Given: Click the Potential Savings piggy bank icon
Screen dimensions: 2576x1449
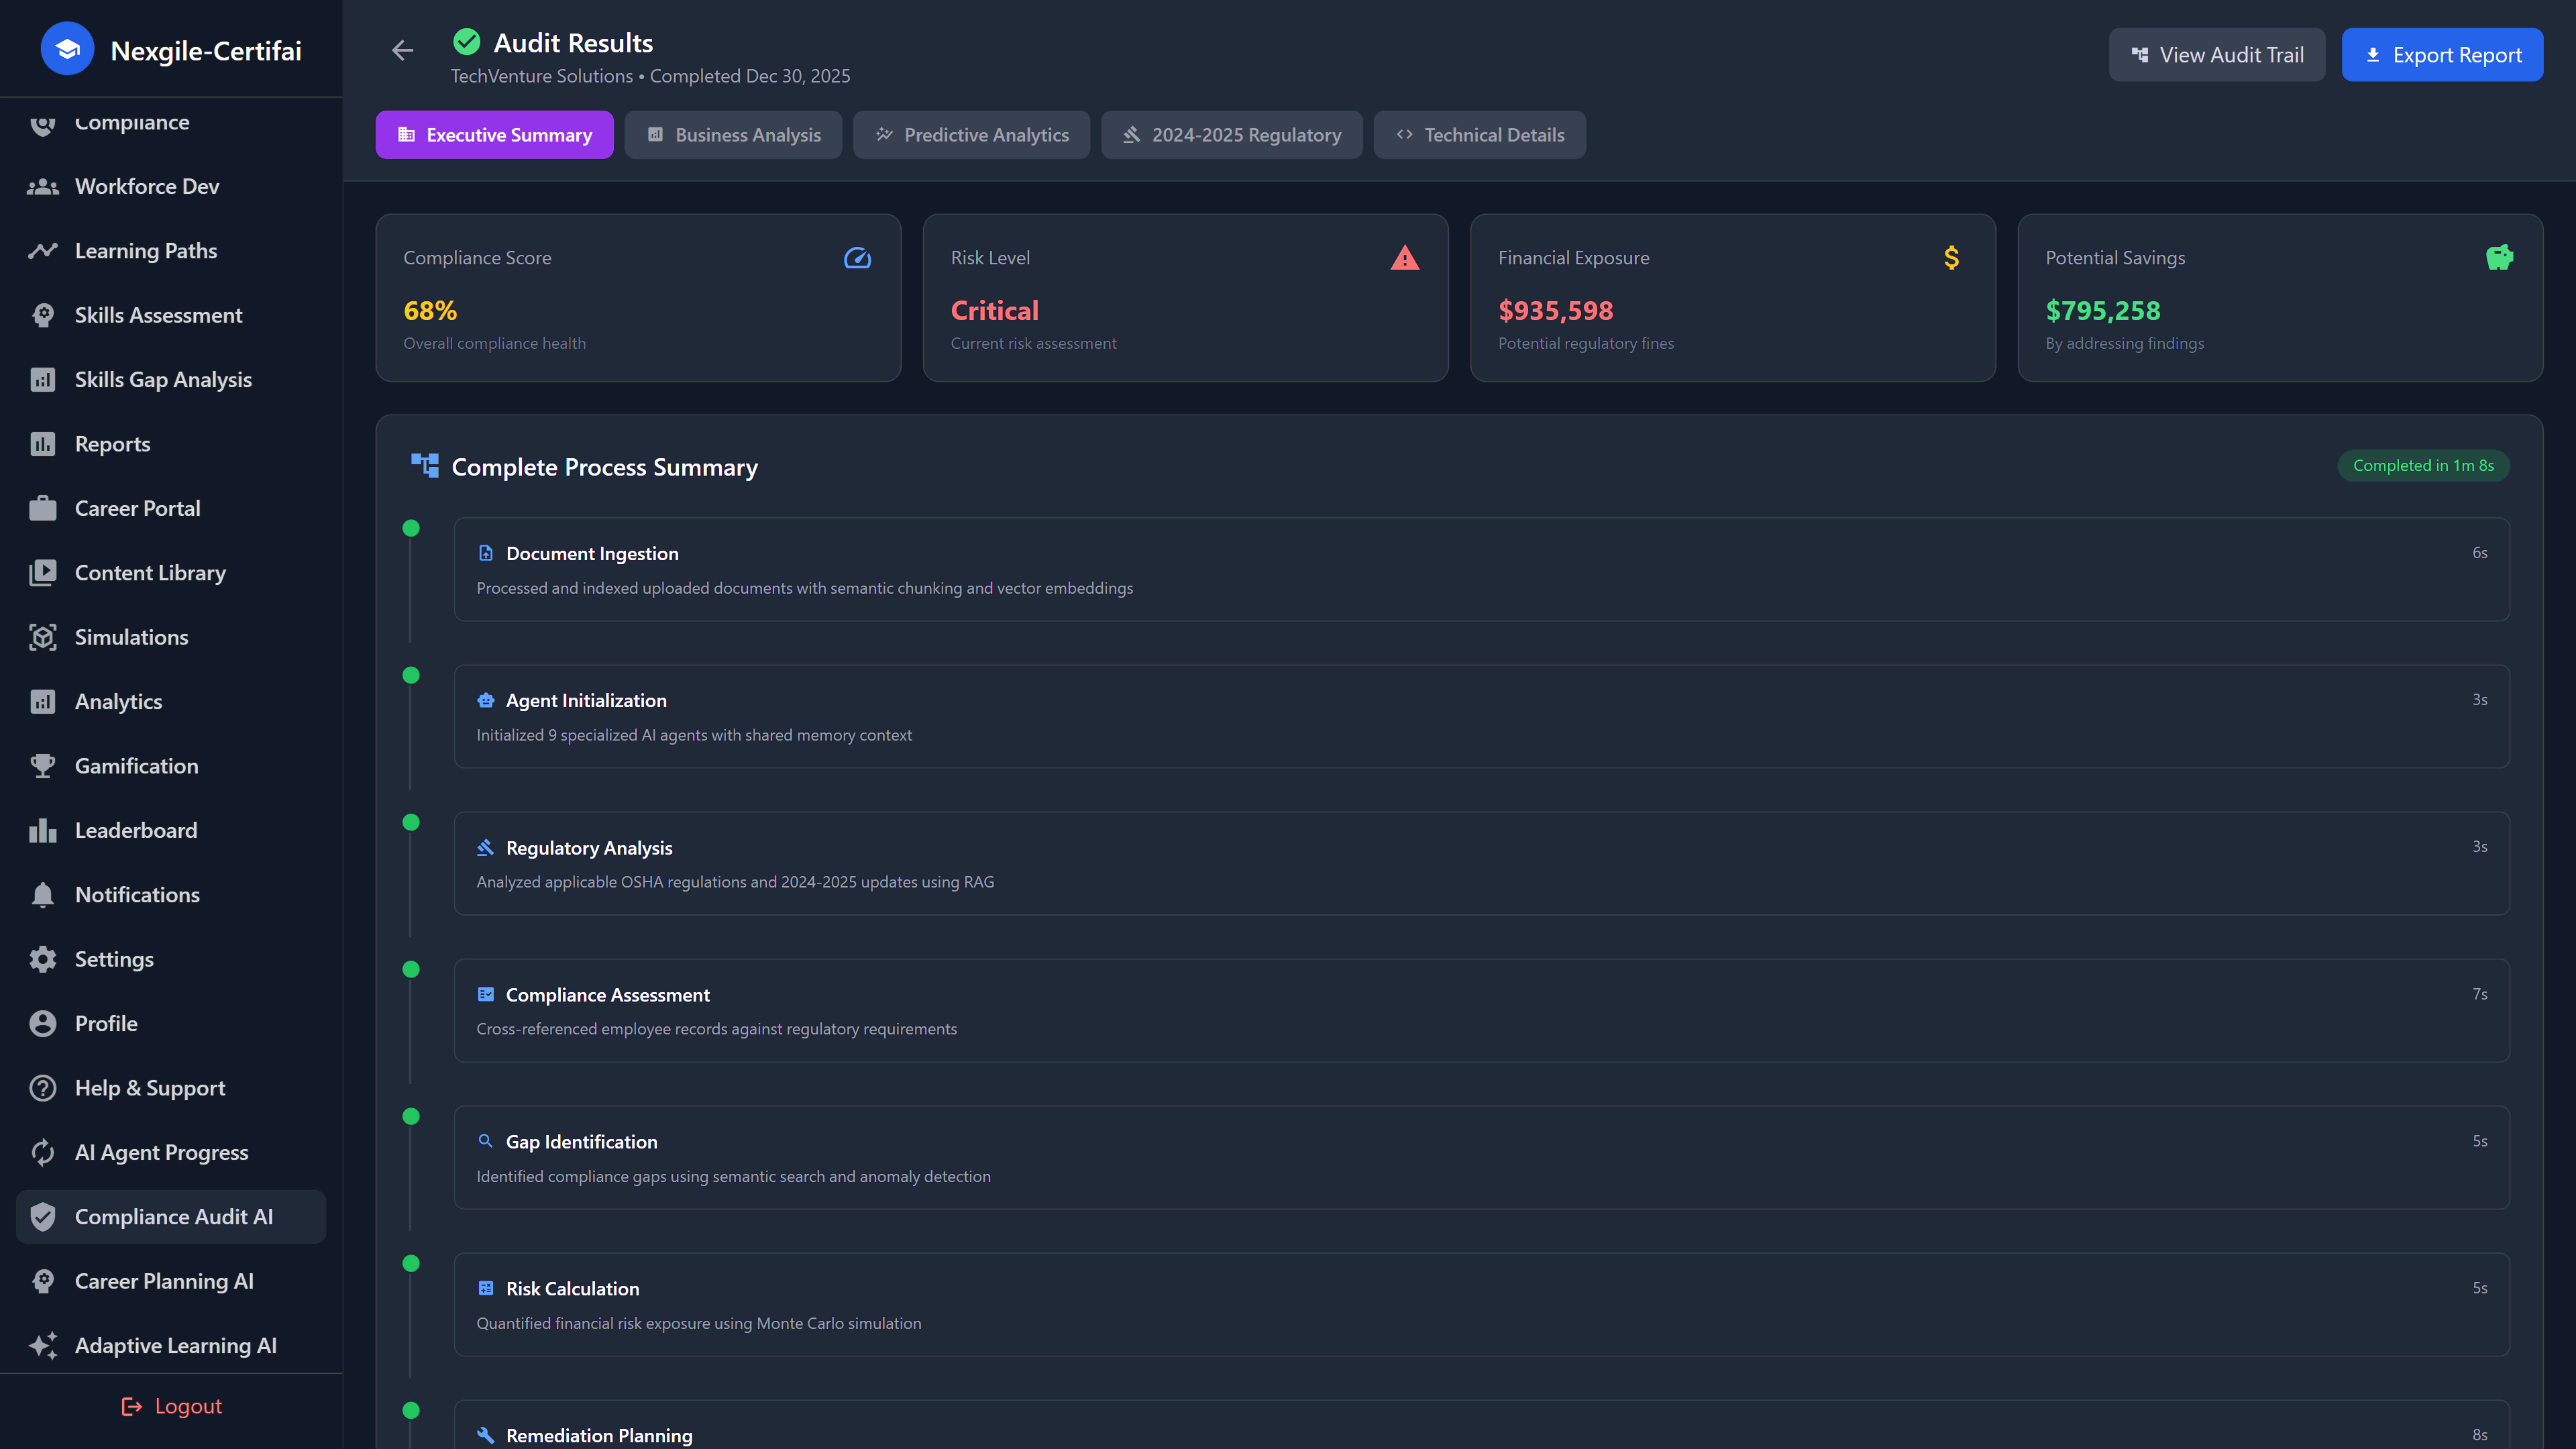Looking at the screenshot, I should [x=2499, y=258].
